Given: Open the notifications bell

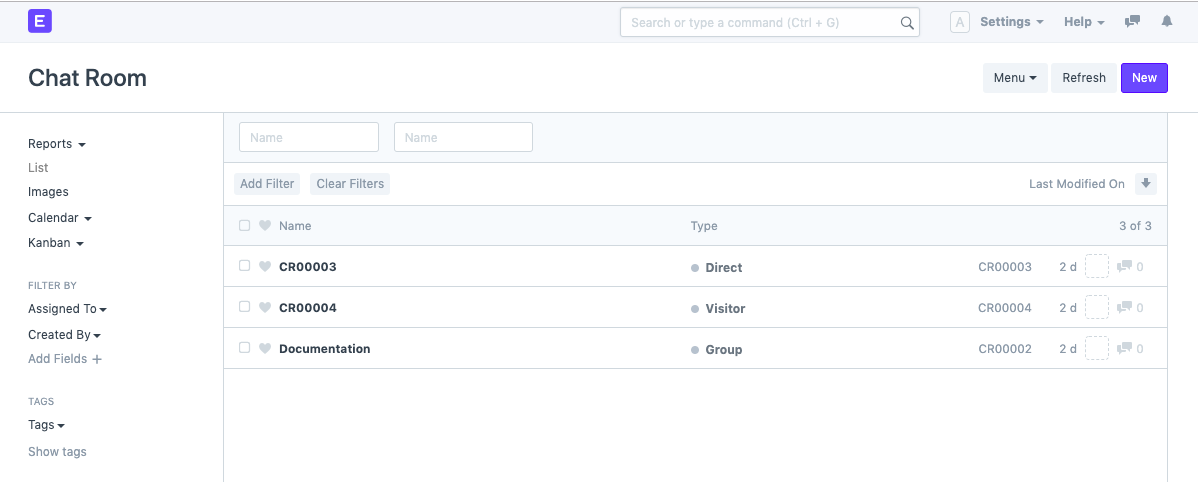Looking at the screenshot, I should (1166, 22).
